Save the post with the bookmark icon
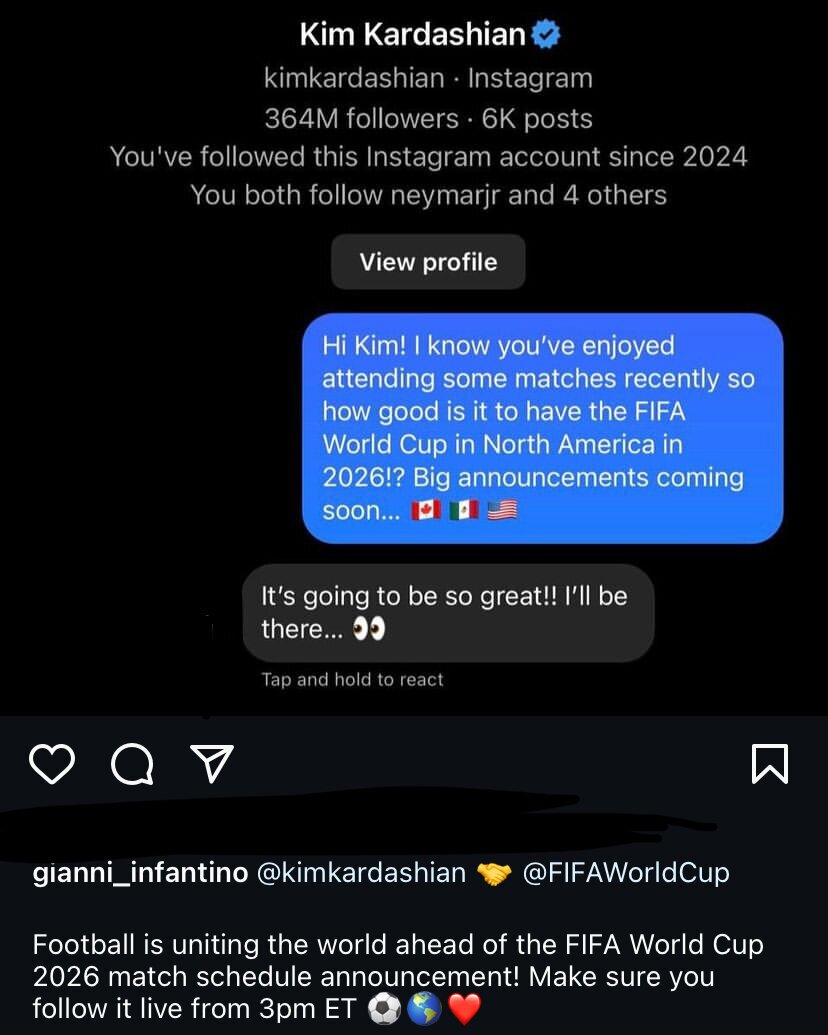This screenshot has width=828, height=1035. point(769,764)
